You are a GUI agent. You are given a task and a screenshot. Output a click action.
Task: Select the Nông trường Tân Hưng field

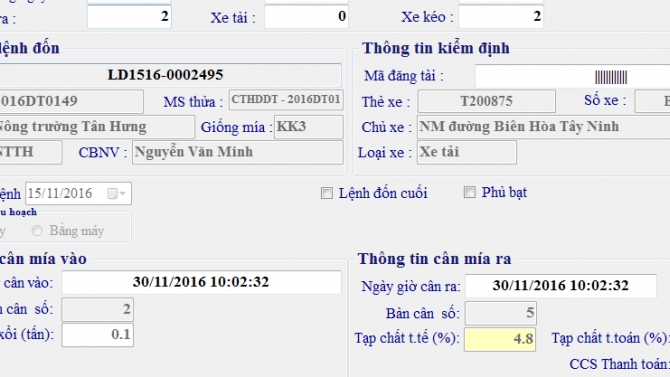97,127
